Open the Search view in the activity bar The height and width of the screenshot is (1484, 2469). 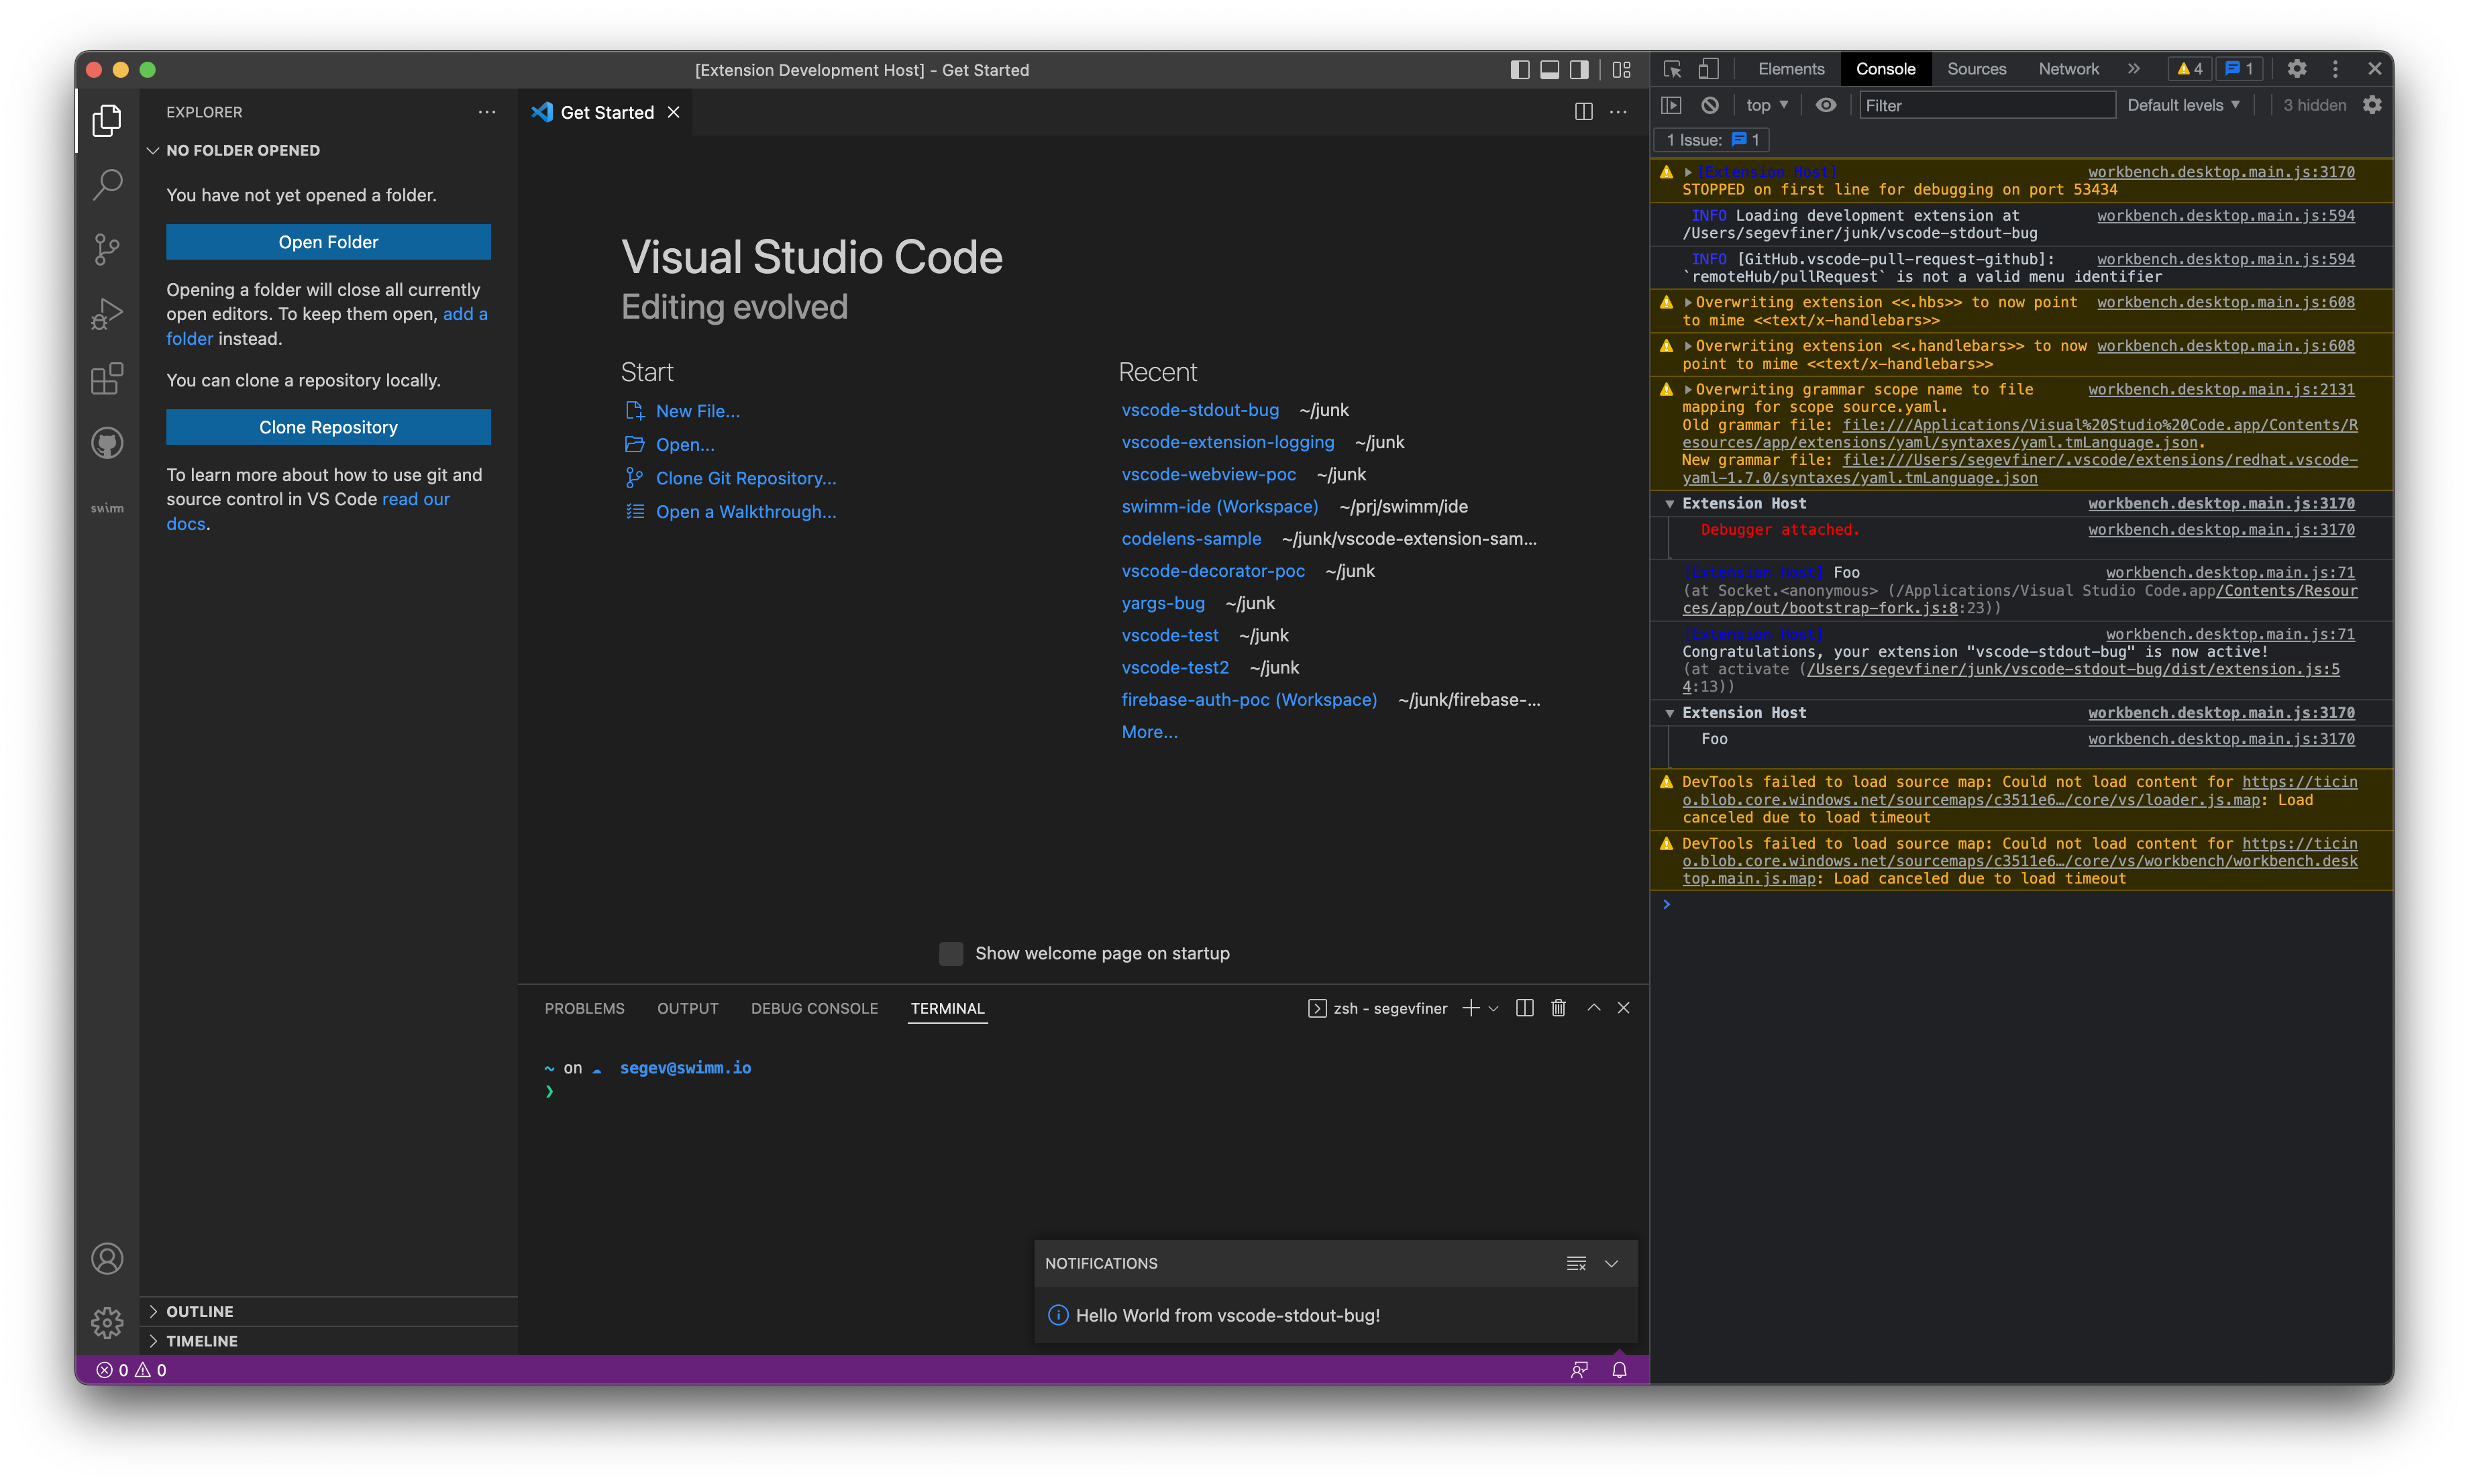(107, 184)
